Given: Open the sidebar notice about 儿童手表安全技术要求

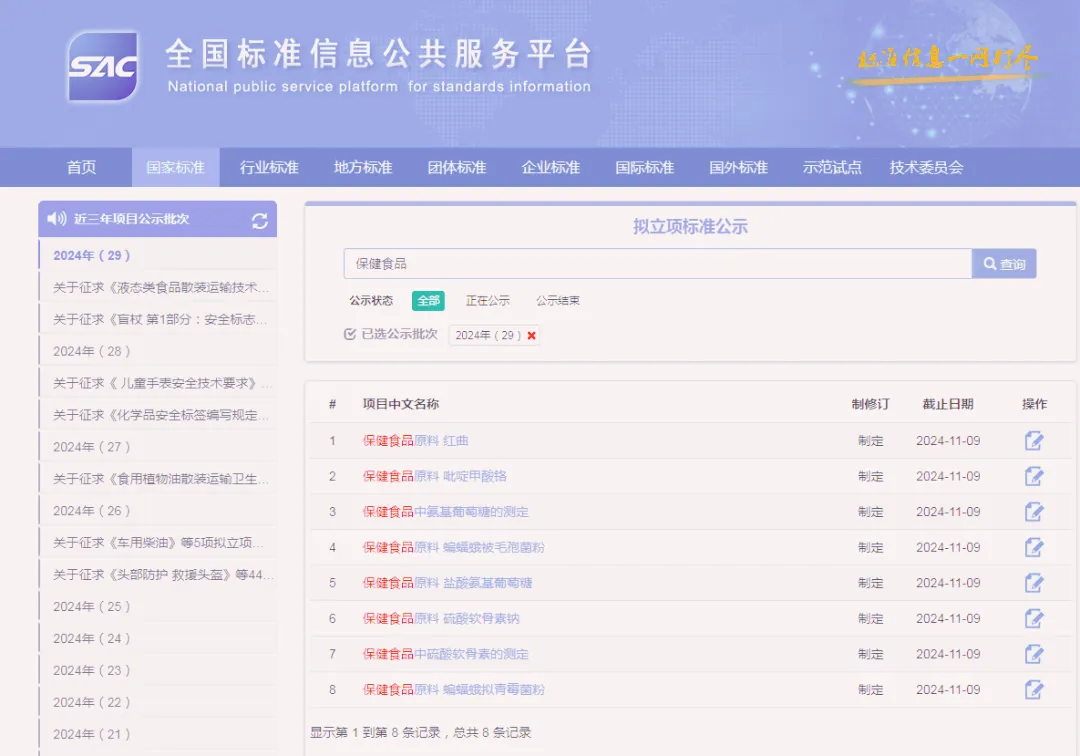Looking at the screenshot, I should (163, 384).
